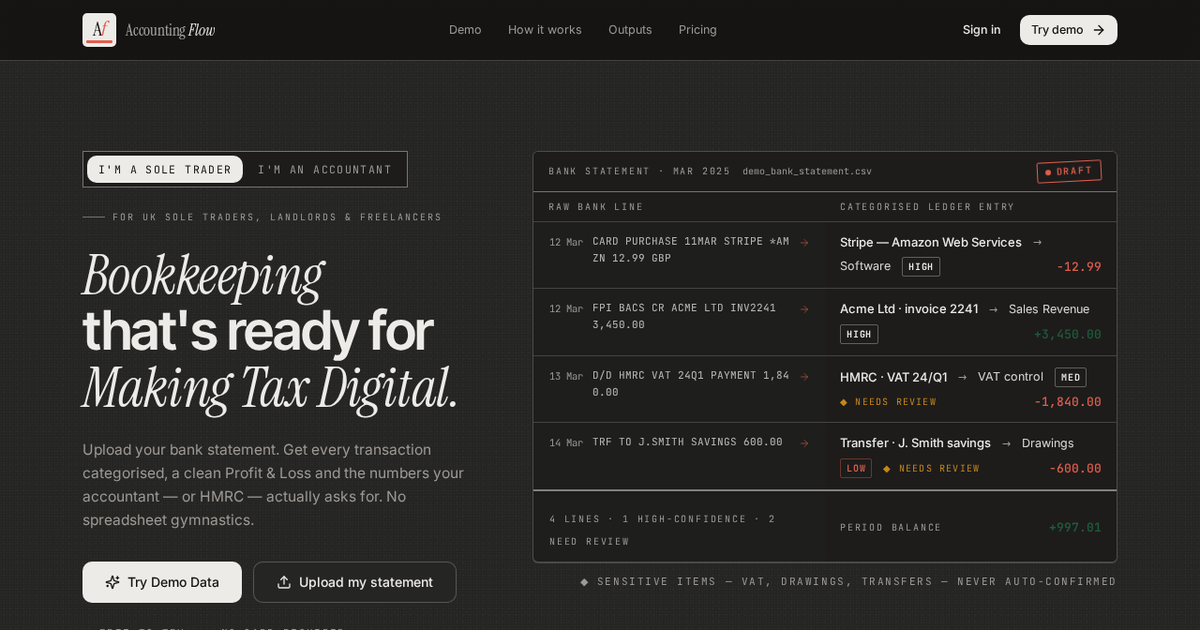Click the HIGH badge under Acme Ltd invoice
The image size is (1200, 630).
pyautogui.click(x=859, y=334)
